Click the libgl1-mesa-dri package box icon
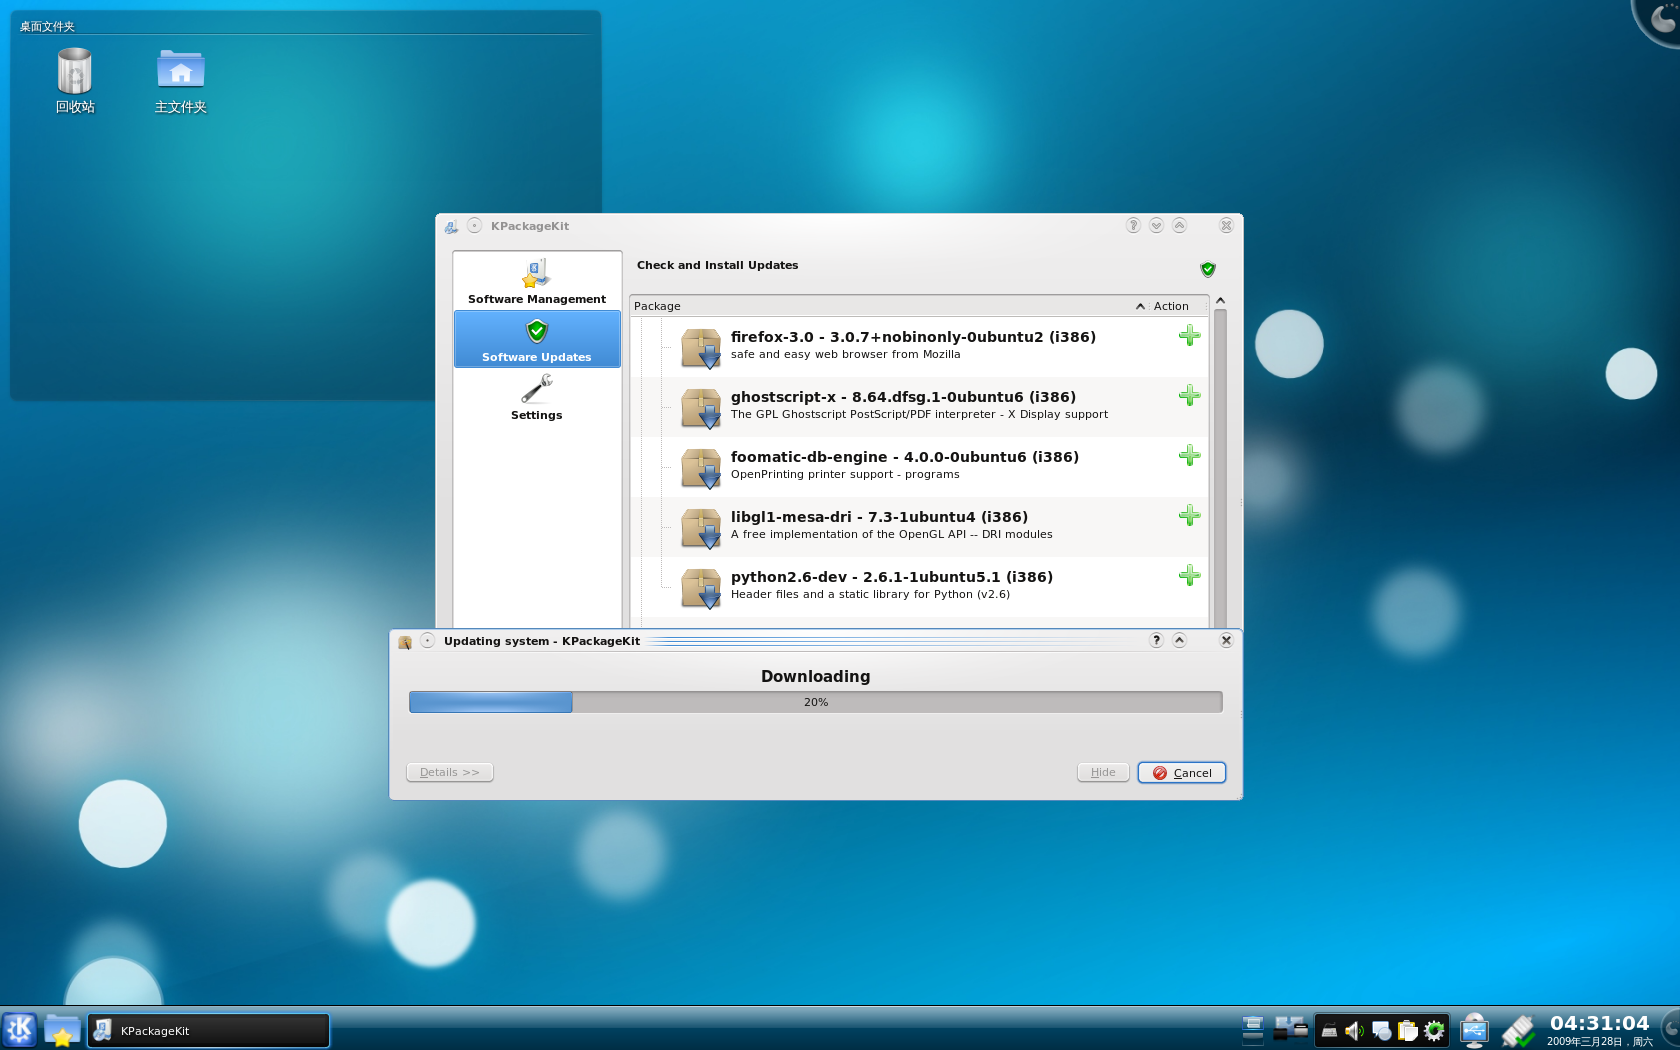 click(x=701, y=528)
